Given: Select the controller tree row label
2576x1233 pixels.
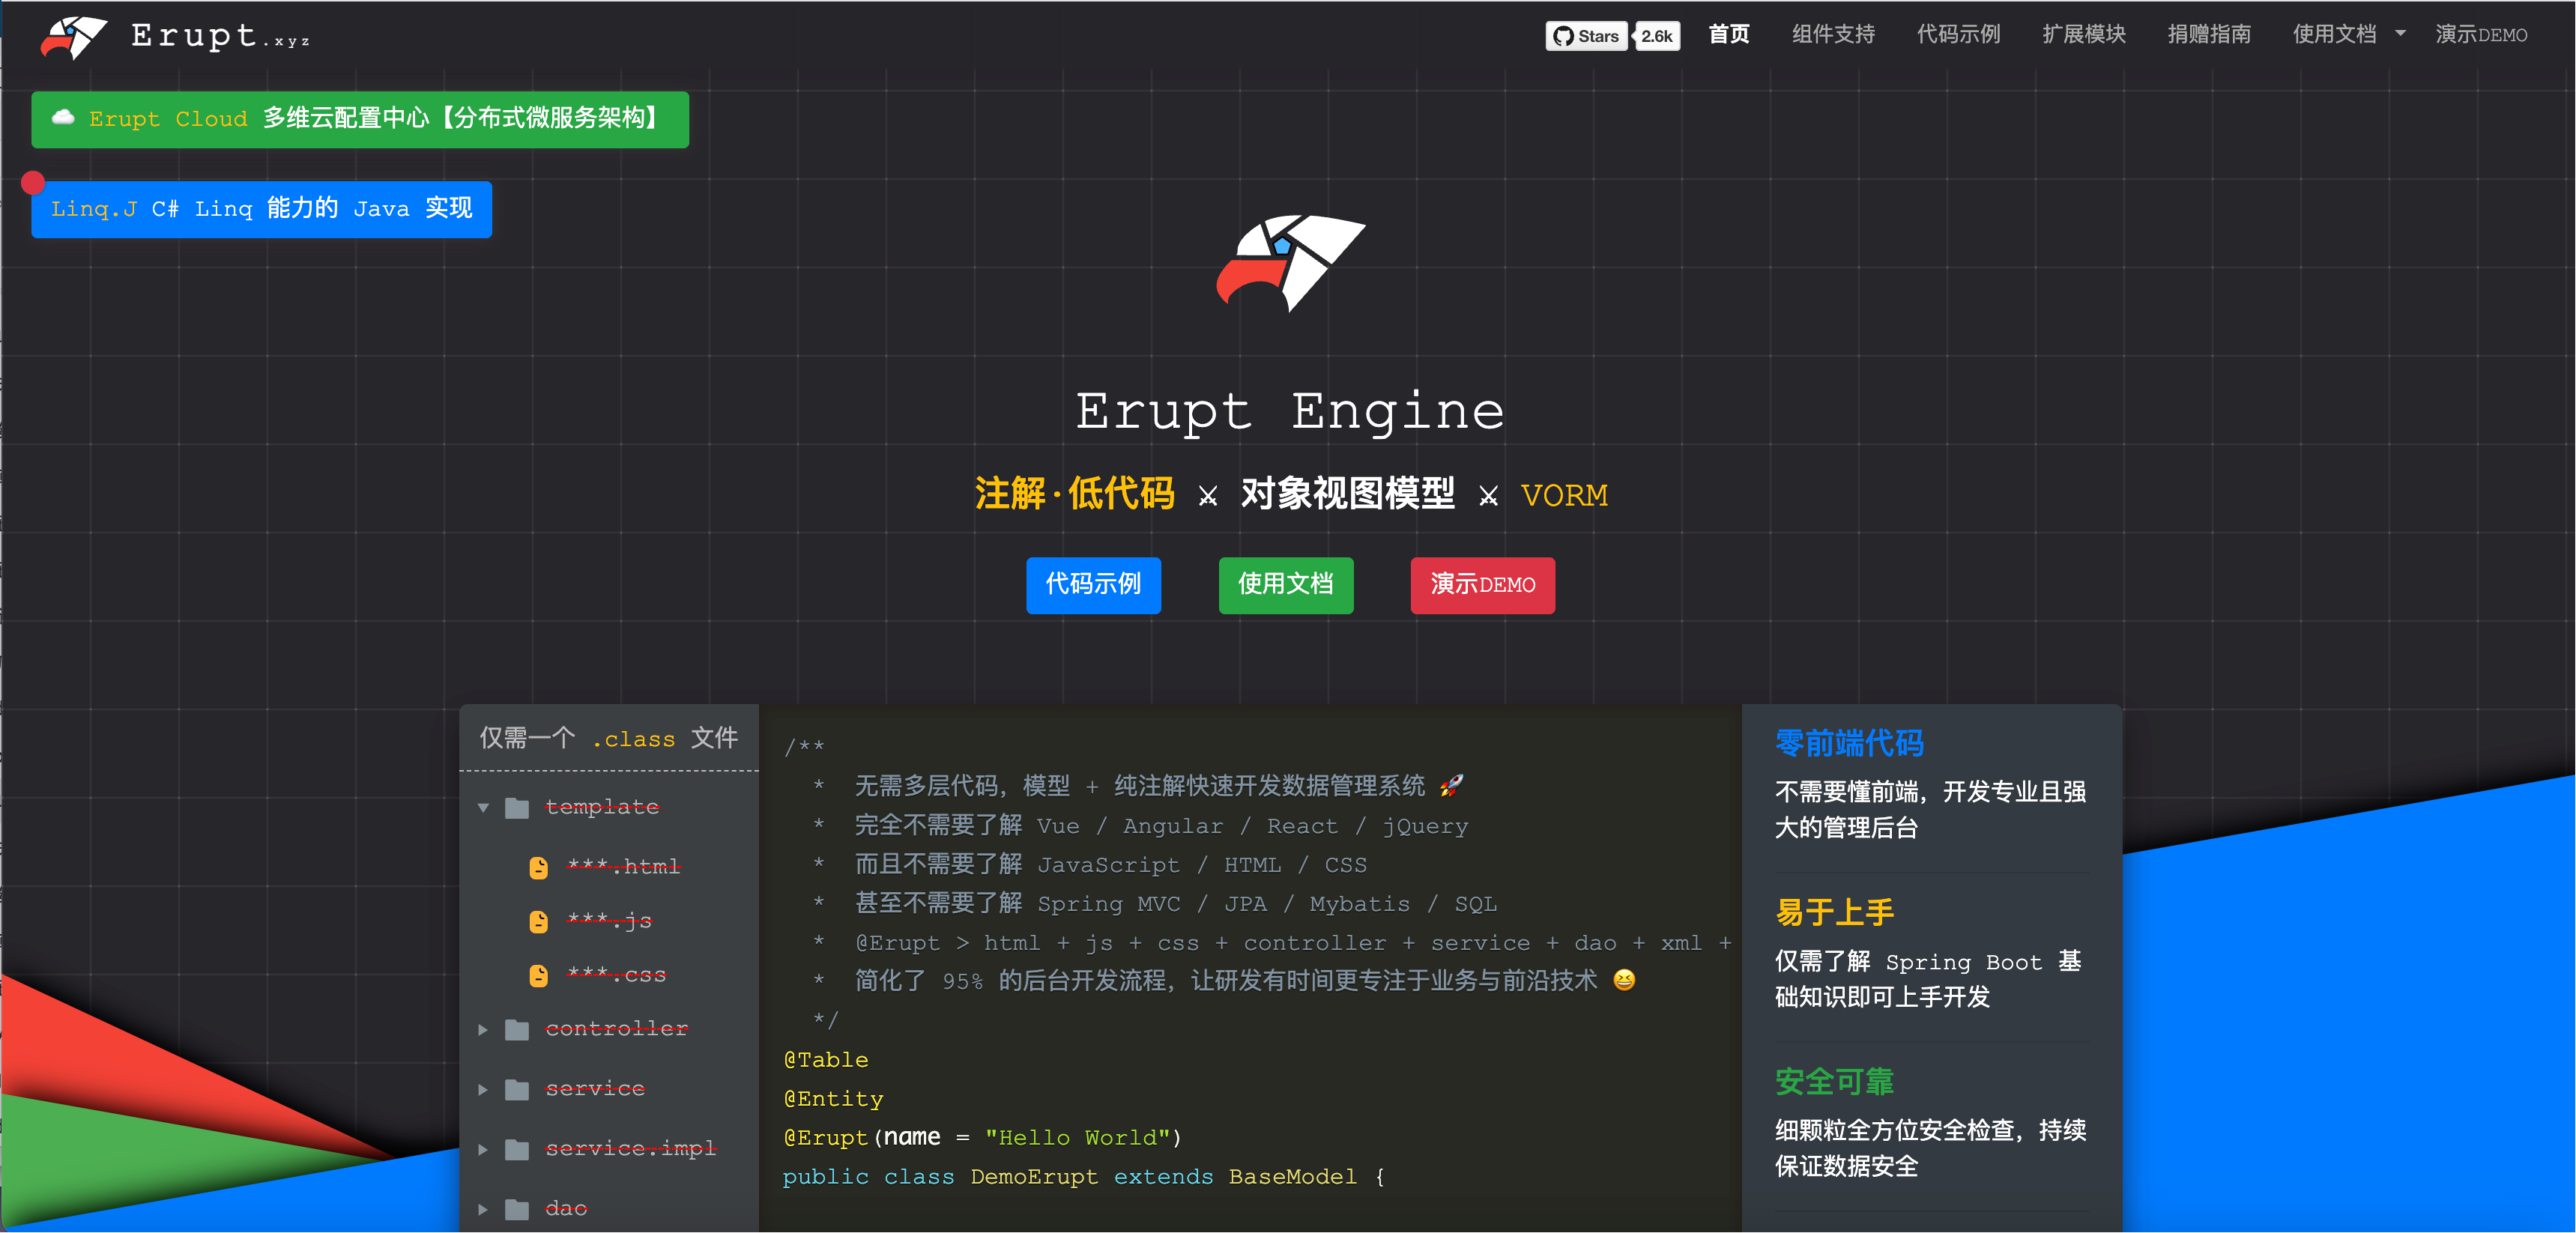Looking at the screenshot, I should click(616, 1029).
